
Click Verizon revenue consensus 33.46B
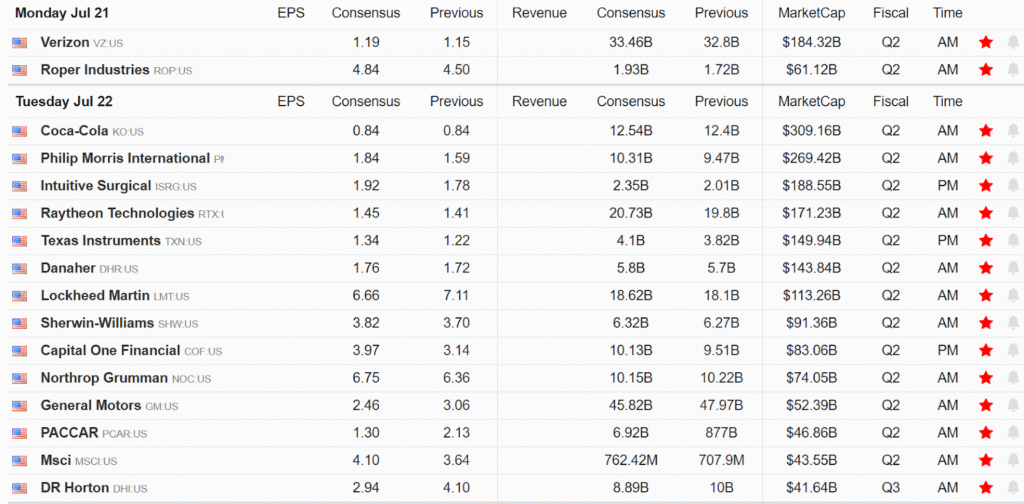coord(630,42)
